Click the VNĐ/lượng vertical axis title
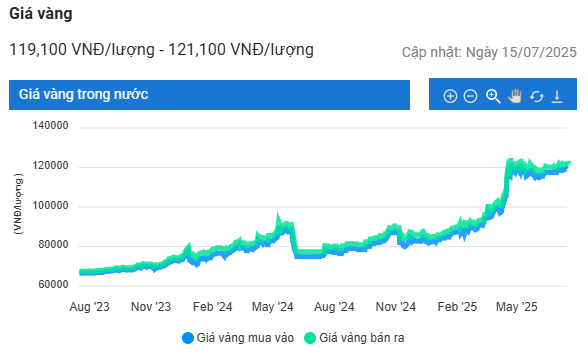 [x=18, y=204]
